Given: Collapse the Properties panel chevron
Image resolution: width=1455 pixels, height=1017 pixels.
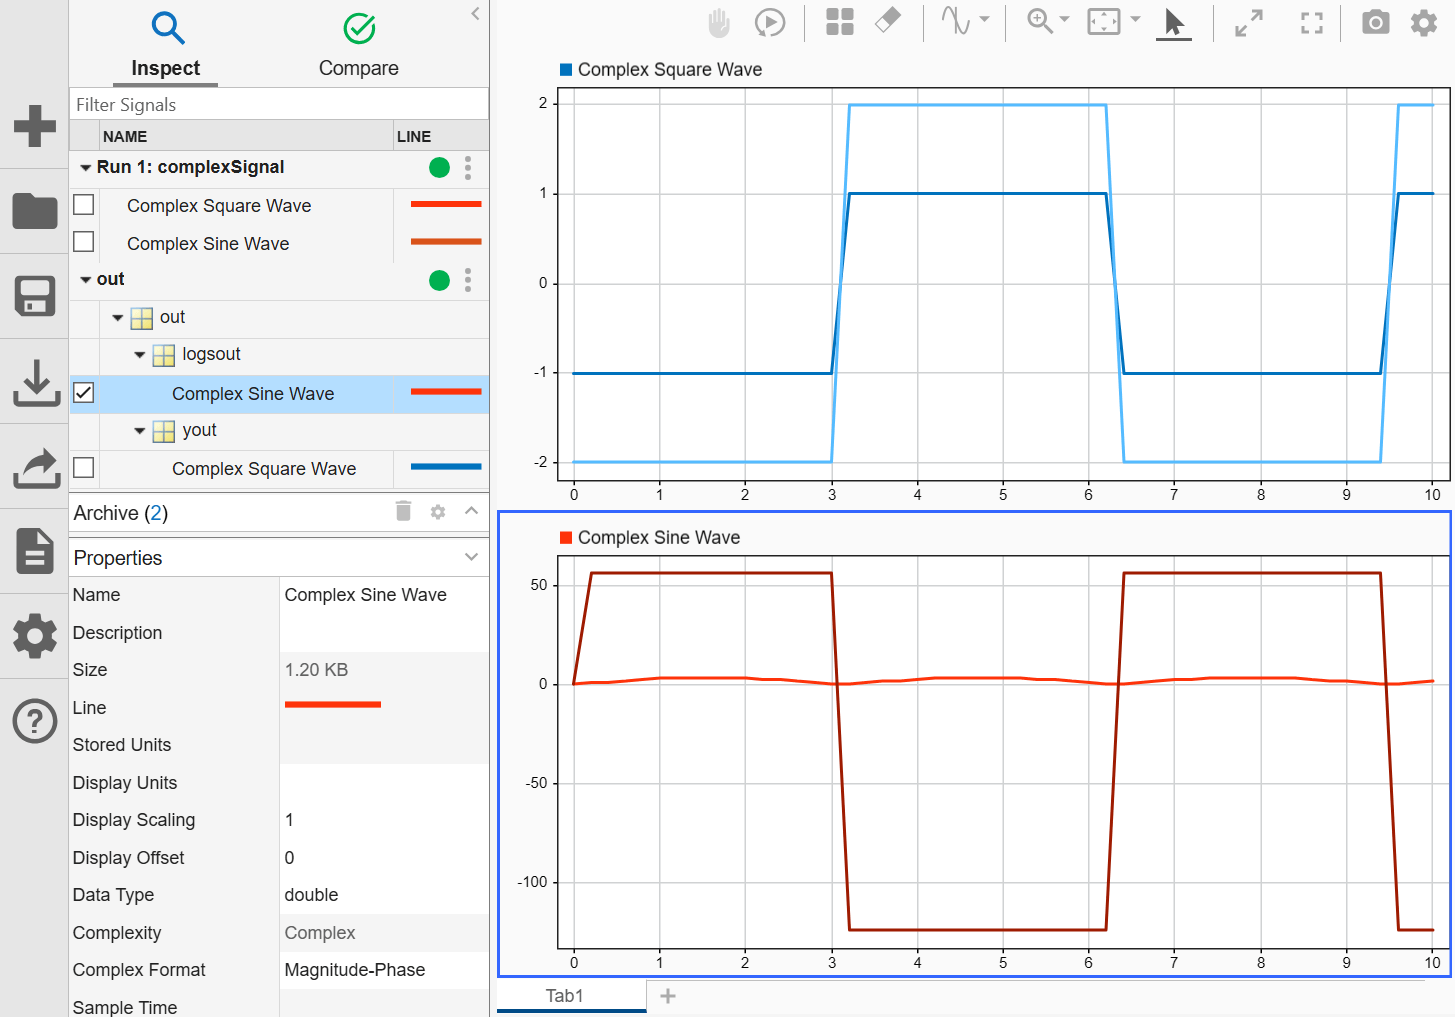Looking at the screenshot, I should click(472, 557).
